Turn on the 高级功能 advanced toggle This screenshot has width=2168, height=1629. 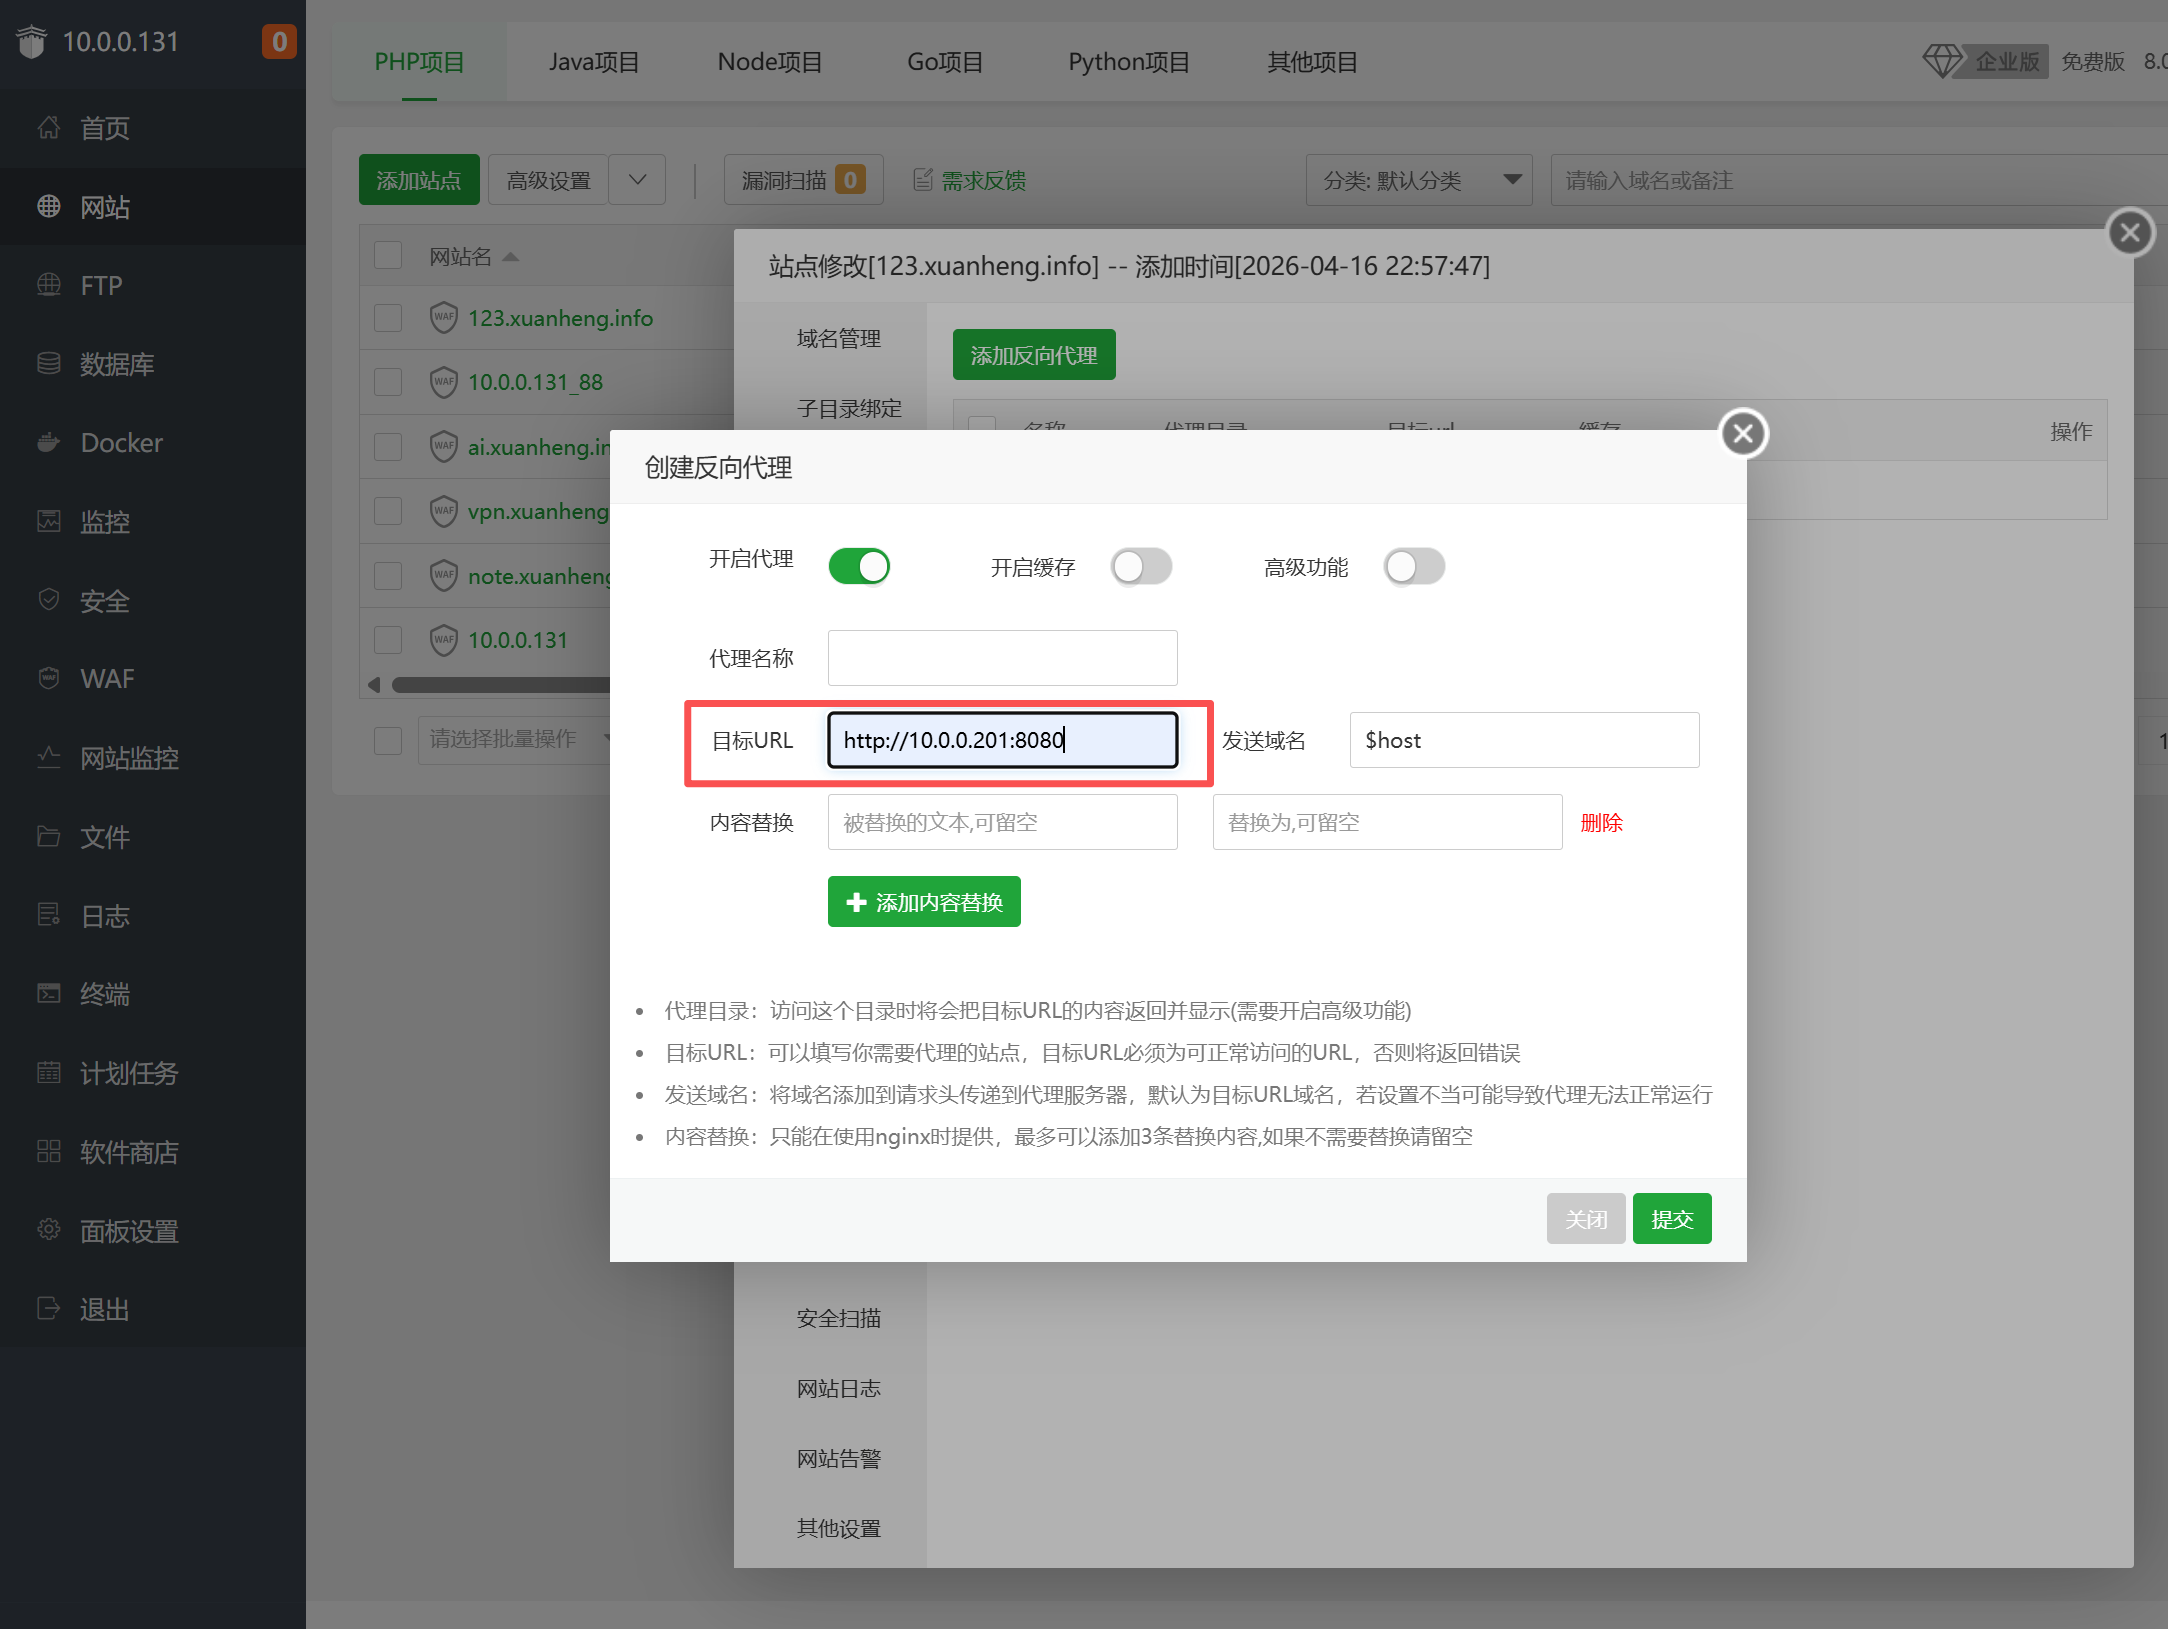click(1414, 566)
